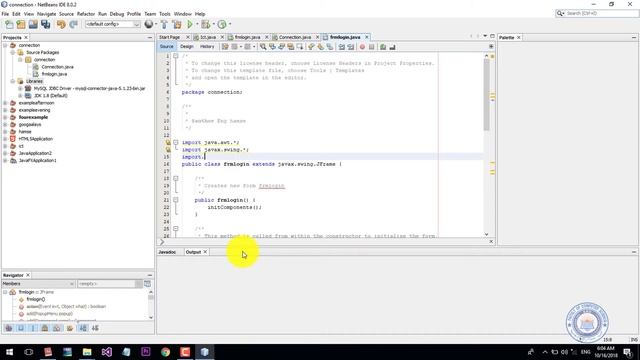
Task: Click the Comment icon in editor toolbar
Action: click(383, 47)
